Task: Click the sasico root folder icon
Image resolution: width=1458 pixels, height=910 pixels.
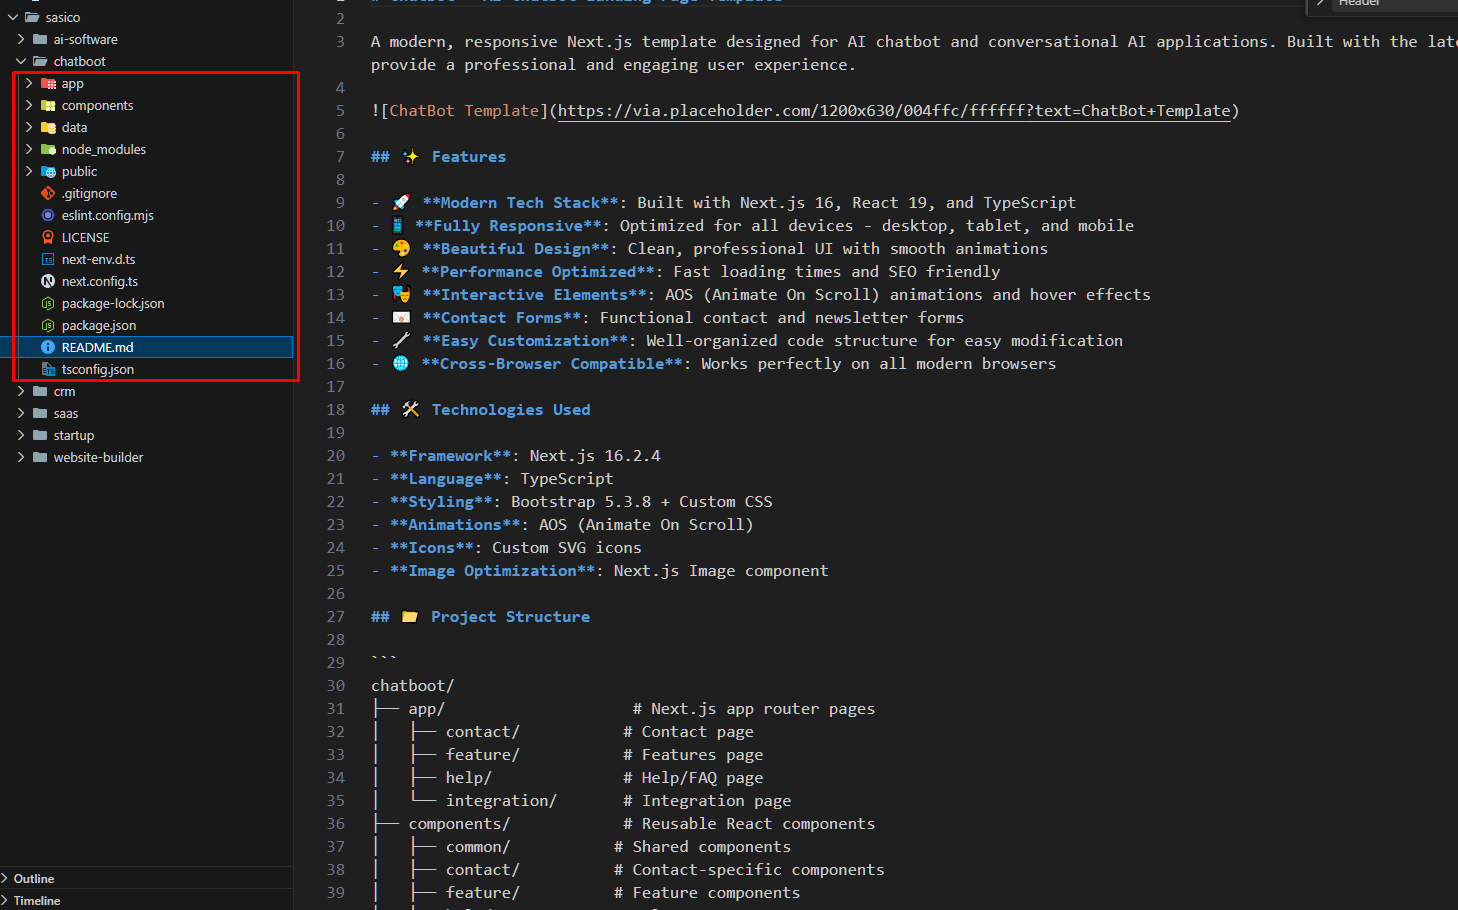Action: [32, 18]
